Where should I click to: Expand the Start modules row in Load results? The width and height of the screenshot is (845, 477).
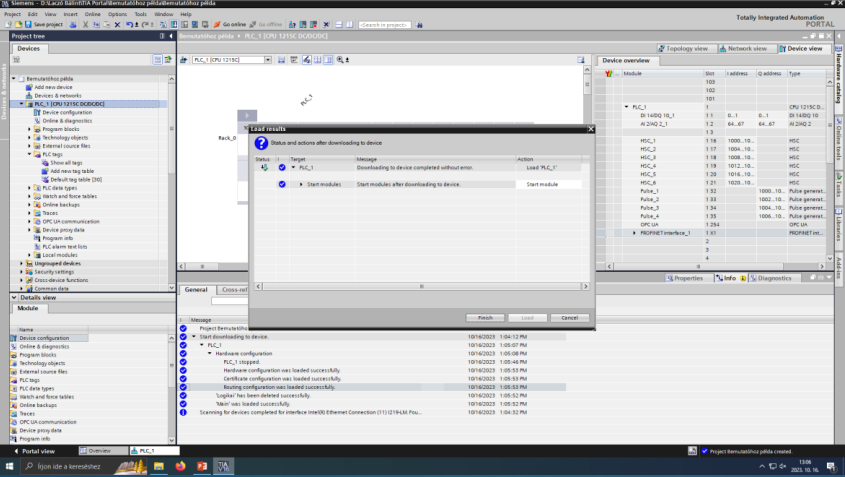[300, 184]
